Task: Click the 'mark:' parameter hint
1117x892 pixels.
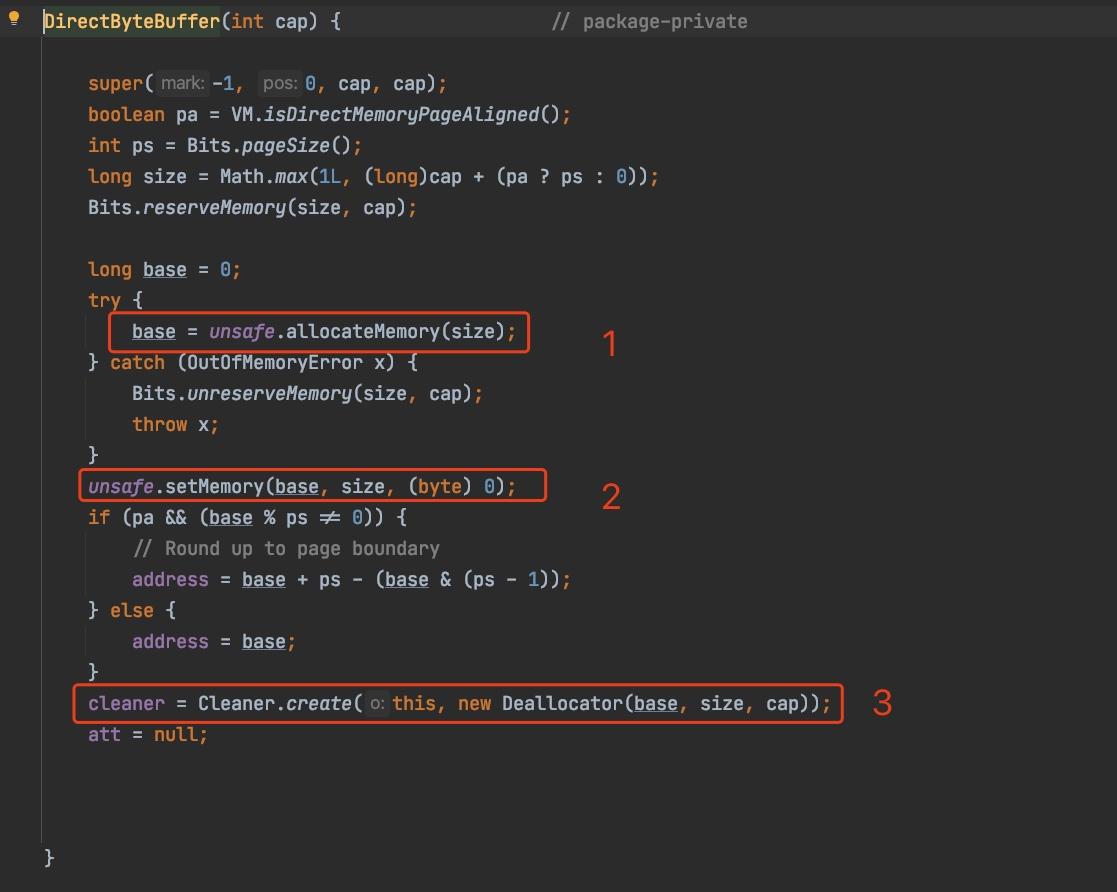Action: tap(182, 83)
